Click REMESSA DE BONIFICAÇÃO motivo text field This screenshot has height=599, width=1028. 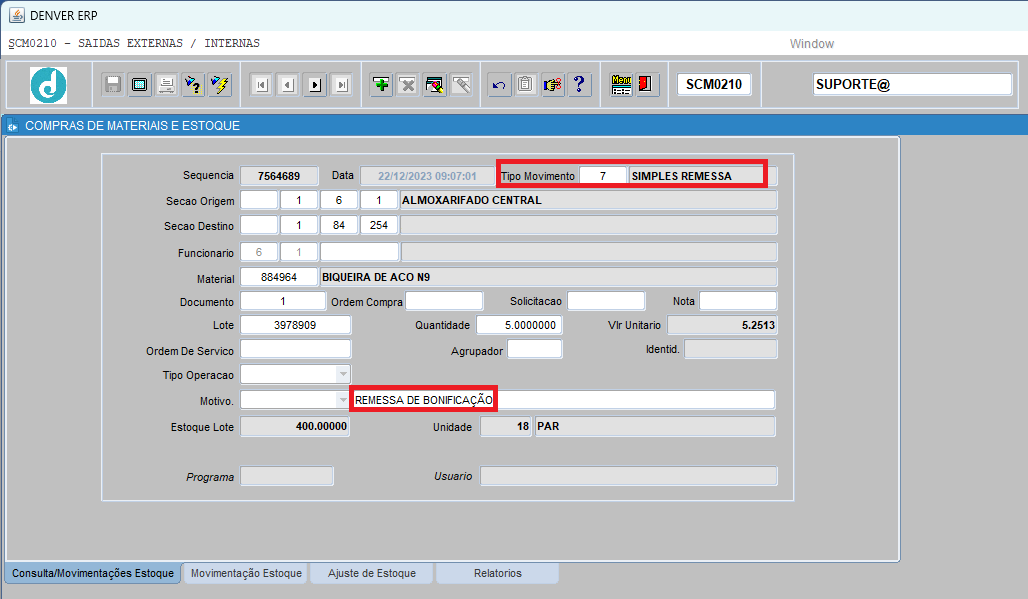[563, 399]
